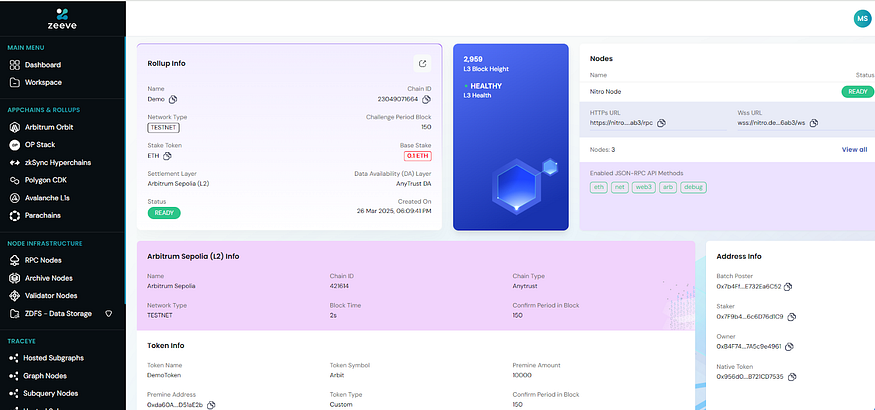Click the eth API method tag

599,187
